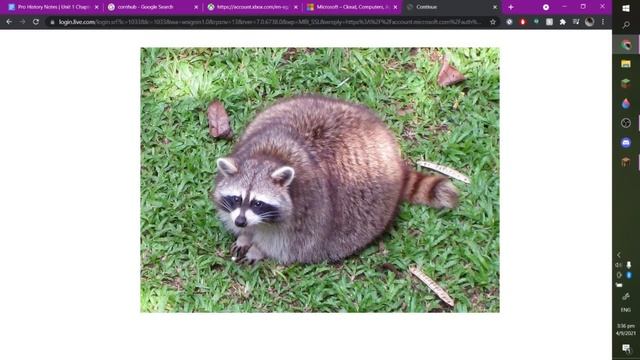Click the microphone tray icon
The height and width of the screenshot is (360, 640).
629,265
